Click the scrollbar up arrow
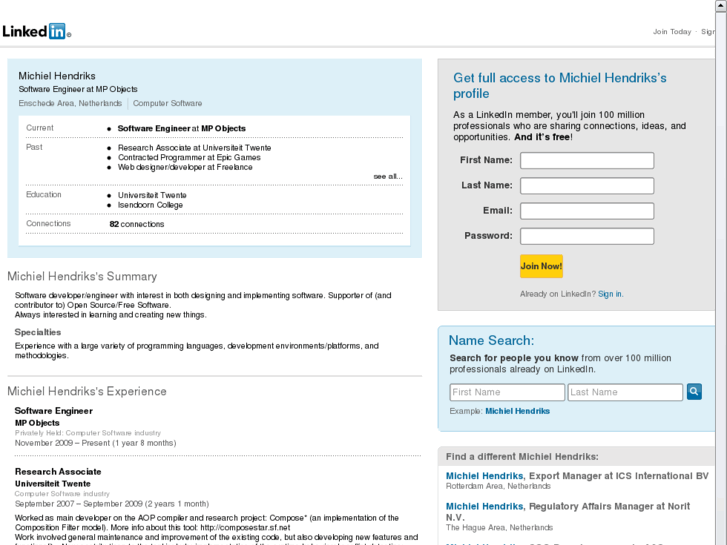Image resolution: width=727 pixels, height=545 pixels. click(721, 5)
